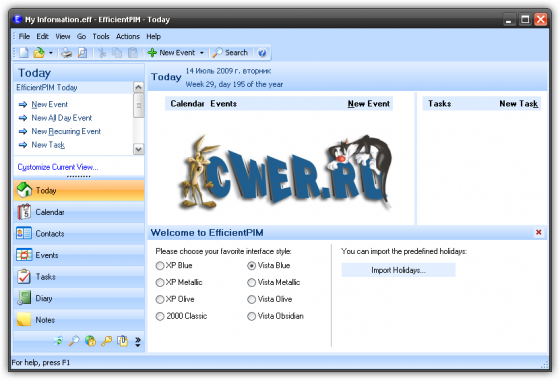Screen dimensions: 560x380
Task: Click the Copy toolbar icon
Action: 117,53
